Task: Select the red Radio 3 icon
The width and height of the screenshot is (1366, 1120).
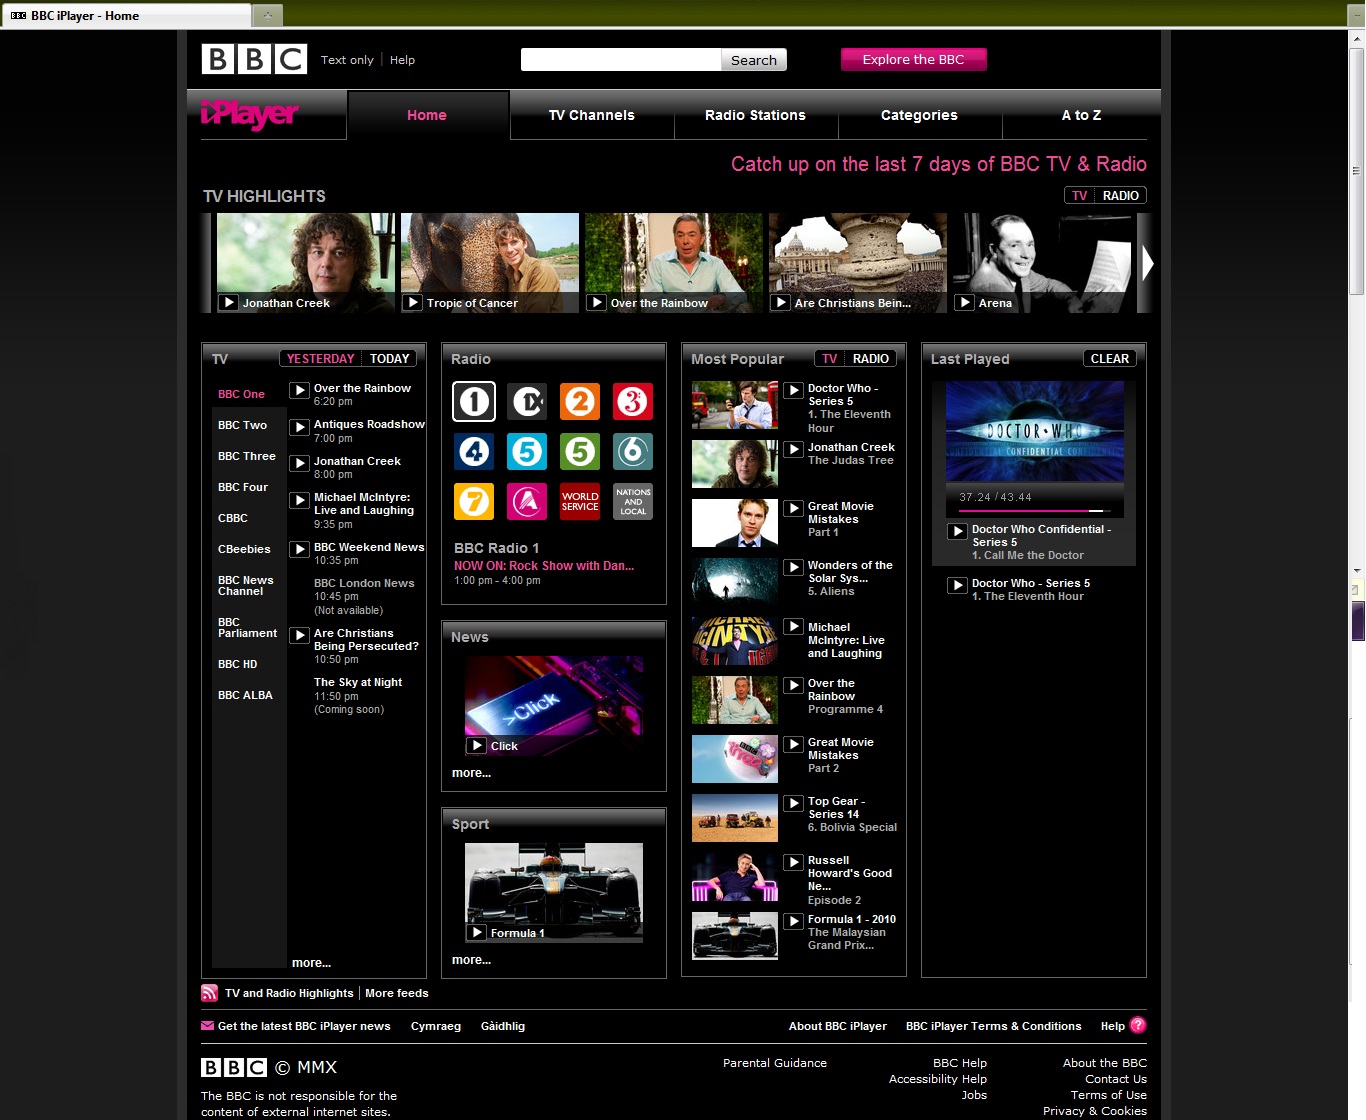Action: click(633, 402)
